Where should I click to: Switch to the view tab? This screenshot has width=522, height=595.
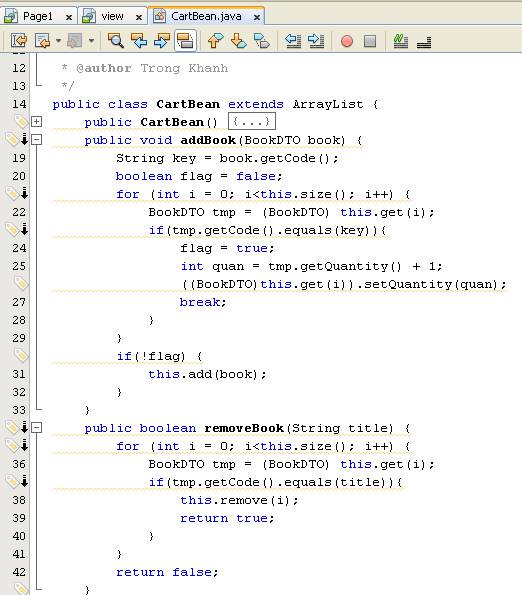pyautogui.click(x=113, y=16)
